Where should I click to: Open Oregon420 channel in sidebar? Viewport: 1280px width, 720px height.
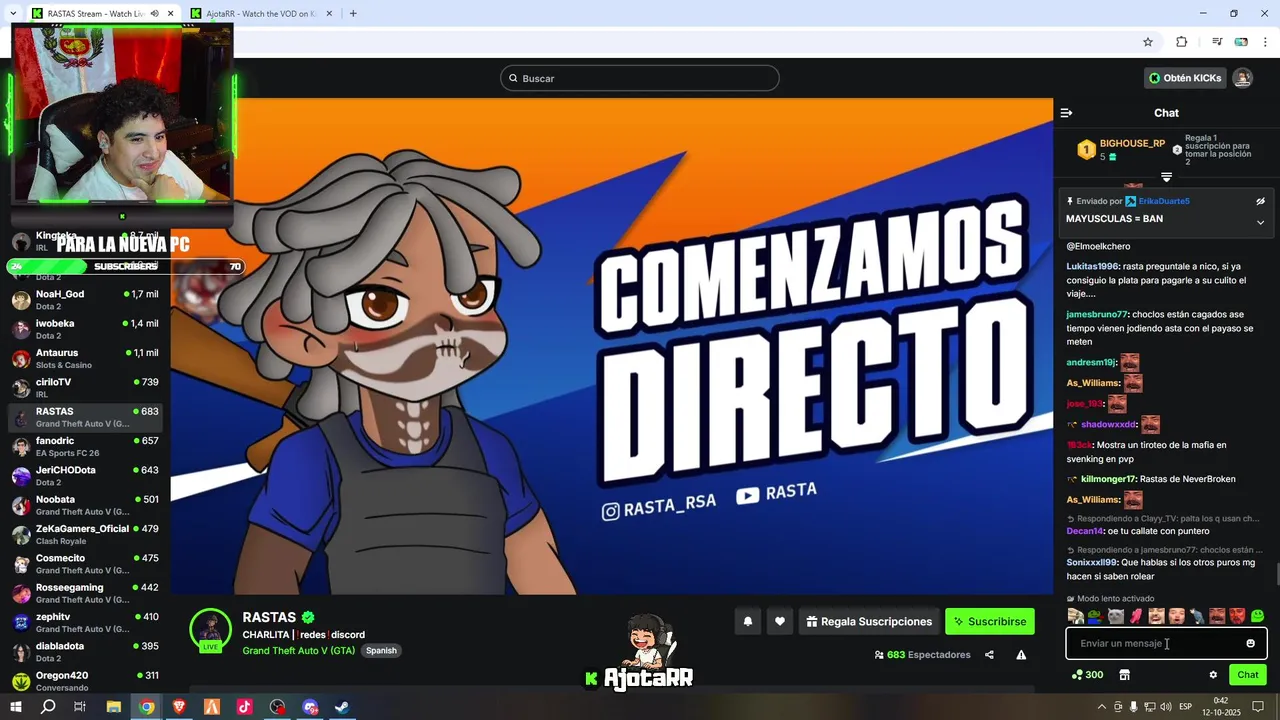pyautogui.click(x=85, y=680)
